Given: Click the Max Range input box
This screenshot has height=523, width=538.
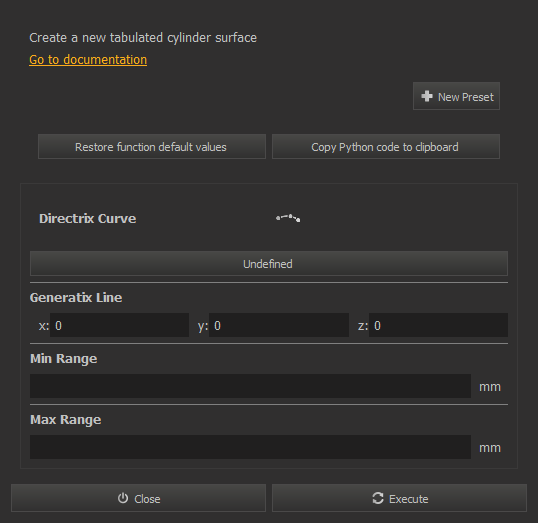Looking at the screenshot, I should coord(250,447).
